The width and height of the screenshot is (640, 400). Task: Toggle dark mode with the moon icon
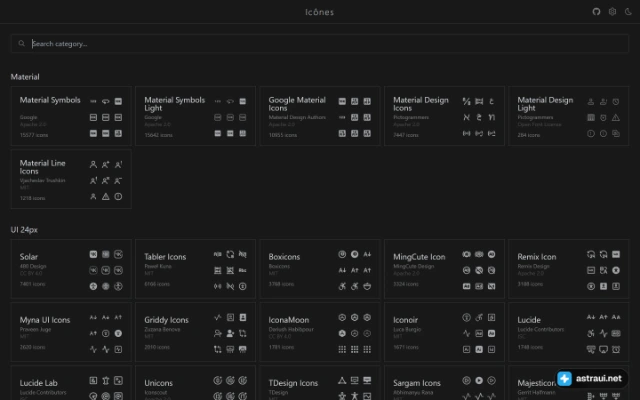pyautogui.click(x=628, y=11)
